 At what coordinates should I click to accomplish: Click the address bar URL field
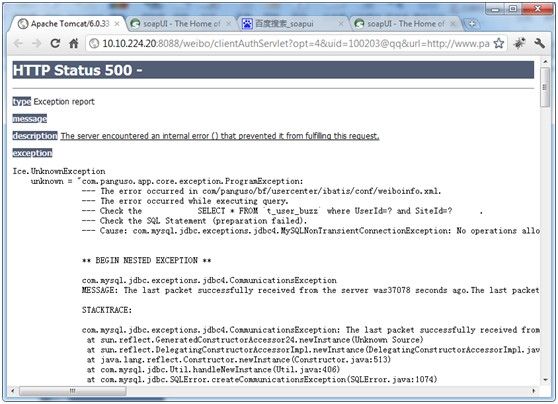coord(295,43)
